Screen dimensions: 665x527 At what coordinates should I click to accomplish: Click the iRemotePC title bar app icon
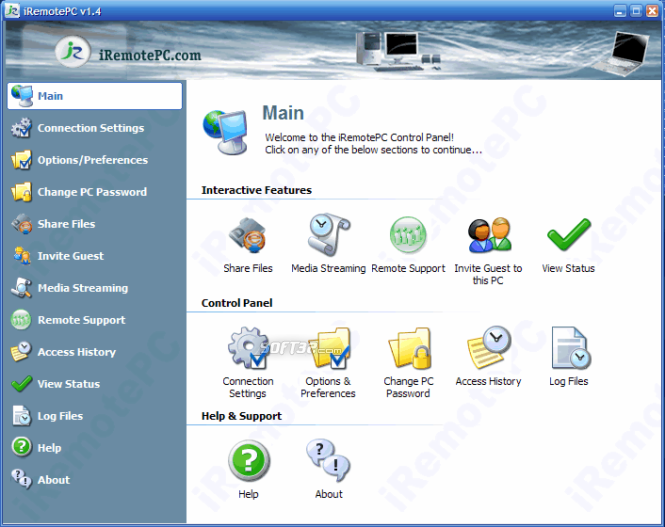tap(12, 11)
